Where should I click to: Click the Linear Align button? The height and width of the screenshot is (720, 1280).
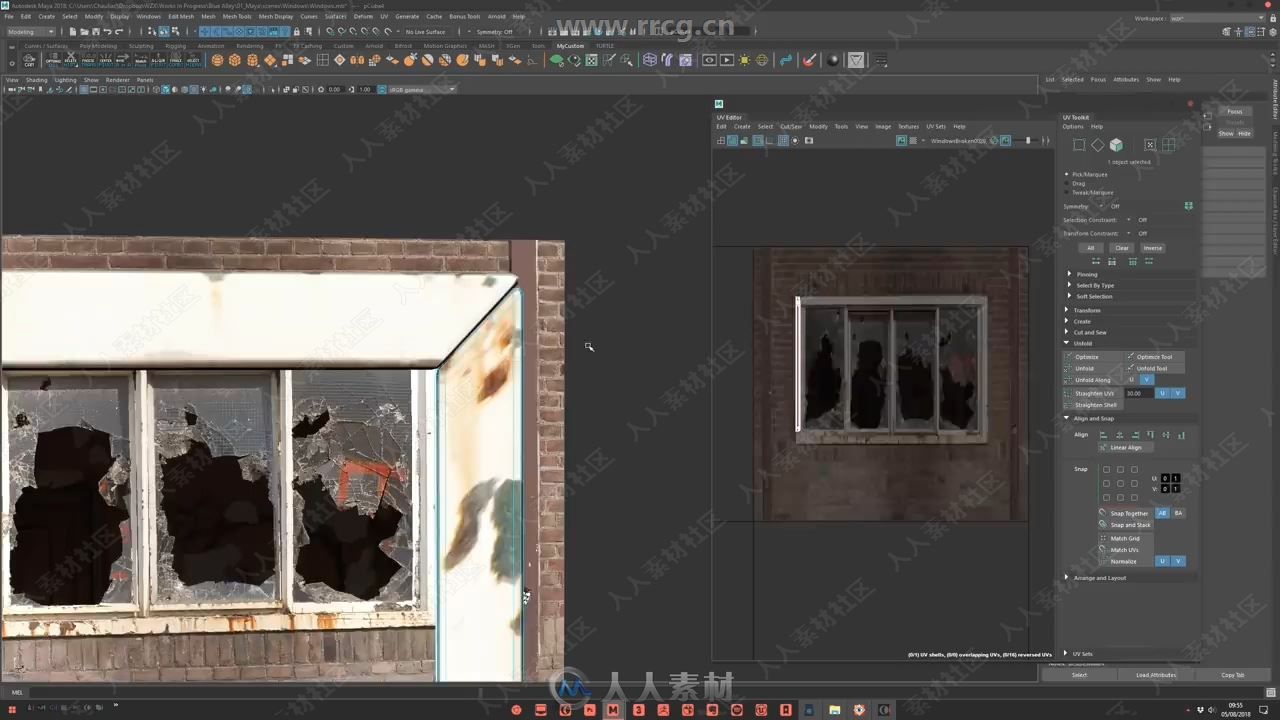[1126, 447]
